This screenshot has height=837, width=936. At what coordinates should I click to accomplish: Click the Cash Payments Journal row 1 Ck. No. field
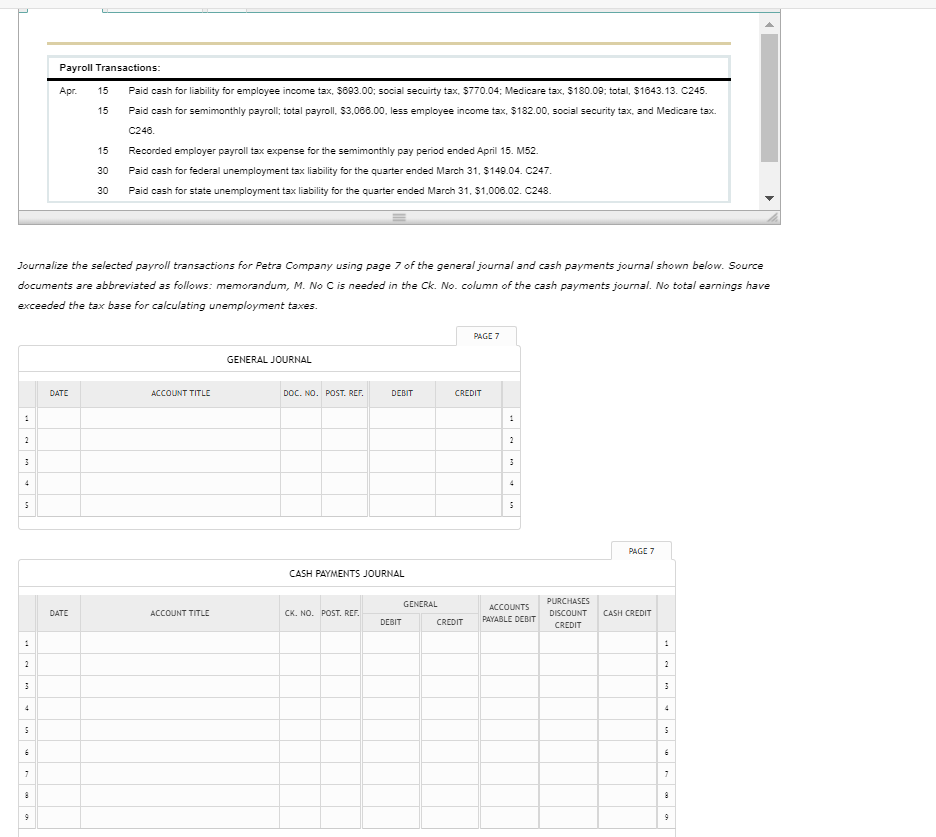tap(300, 643)
